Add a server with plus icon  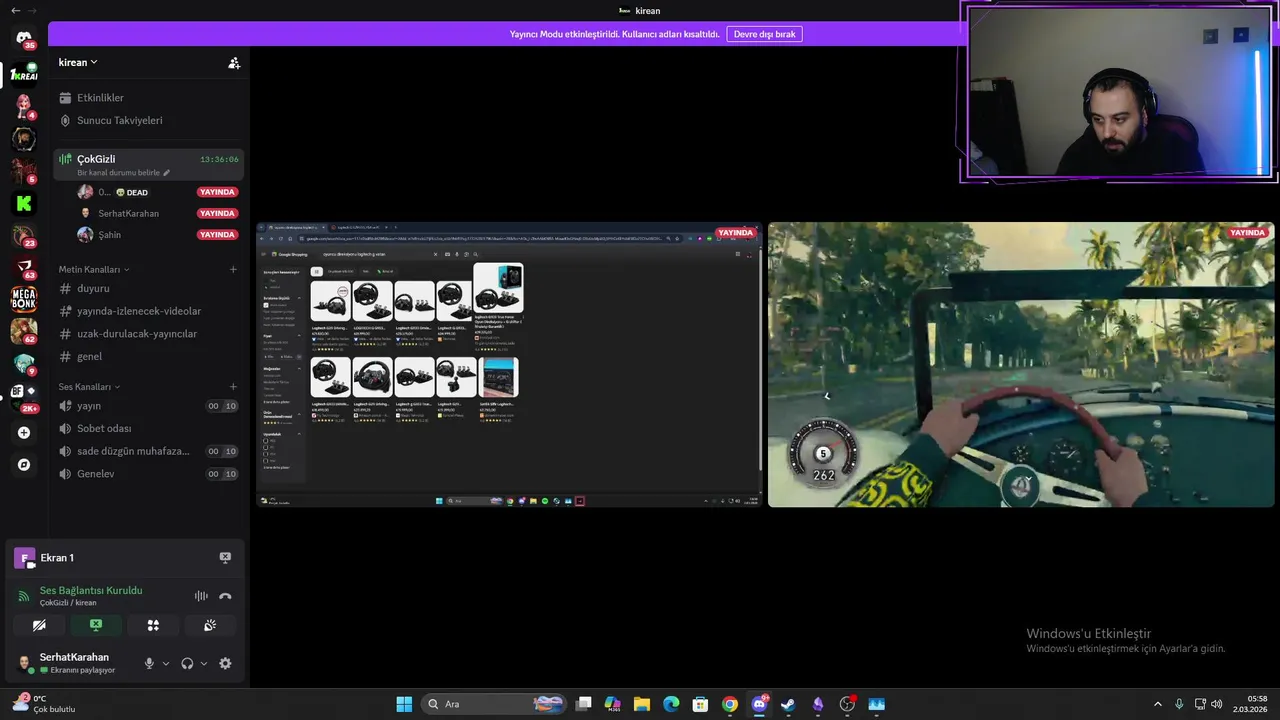click(24, 433)
